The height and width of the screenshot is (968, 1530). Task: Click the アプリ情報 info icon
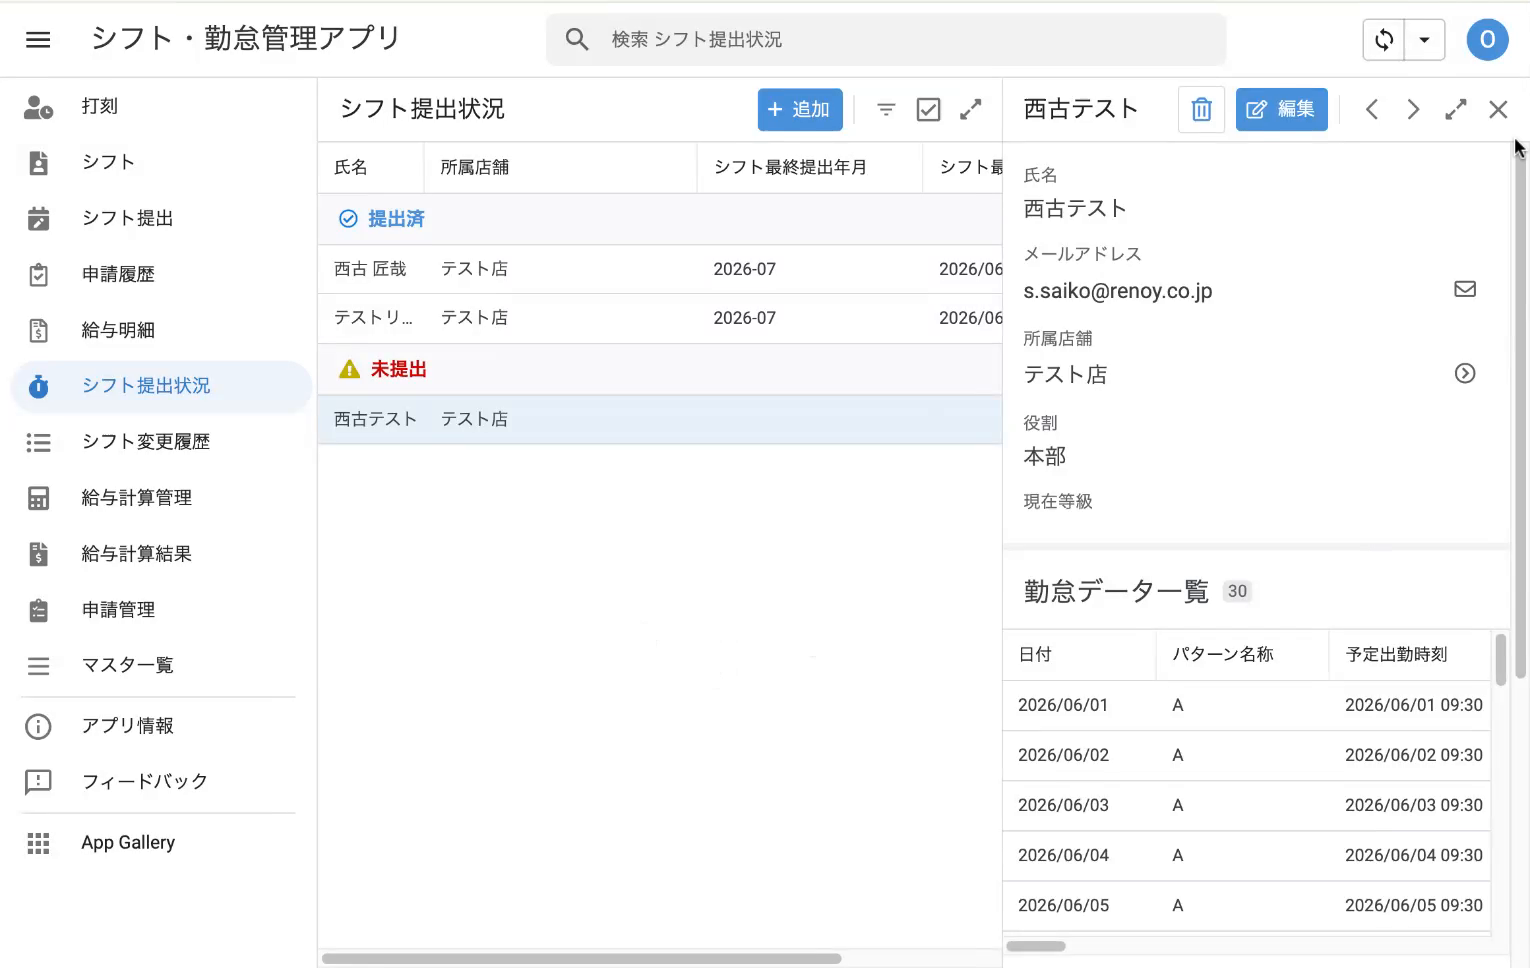(x=38, y=726)
